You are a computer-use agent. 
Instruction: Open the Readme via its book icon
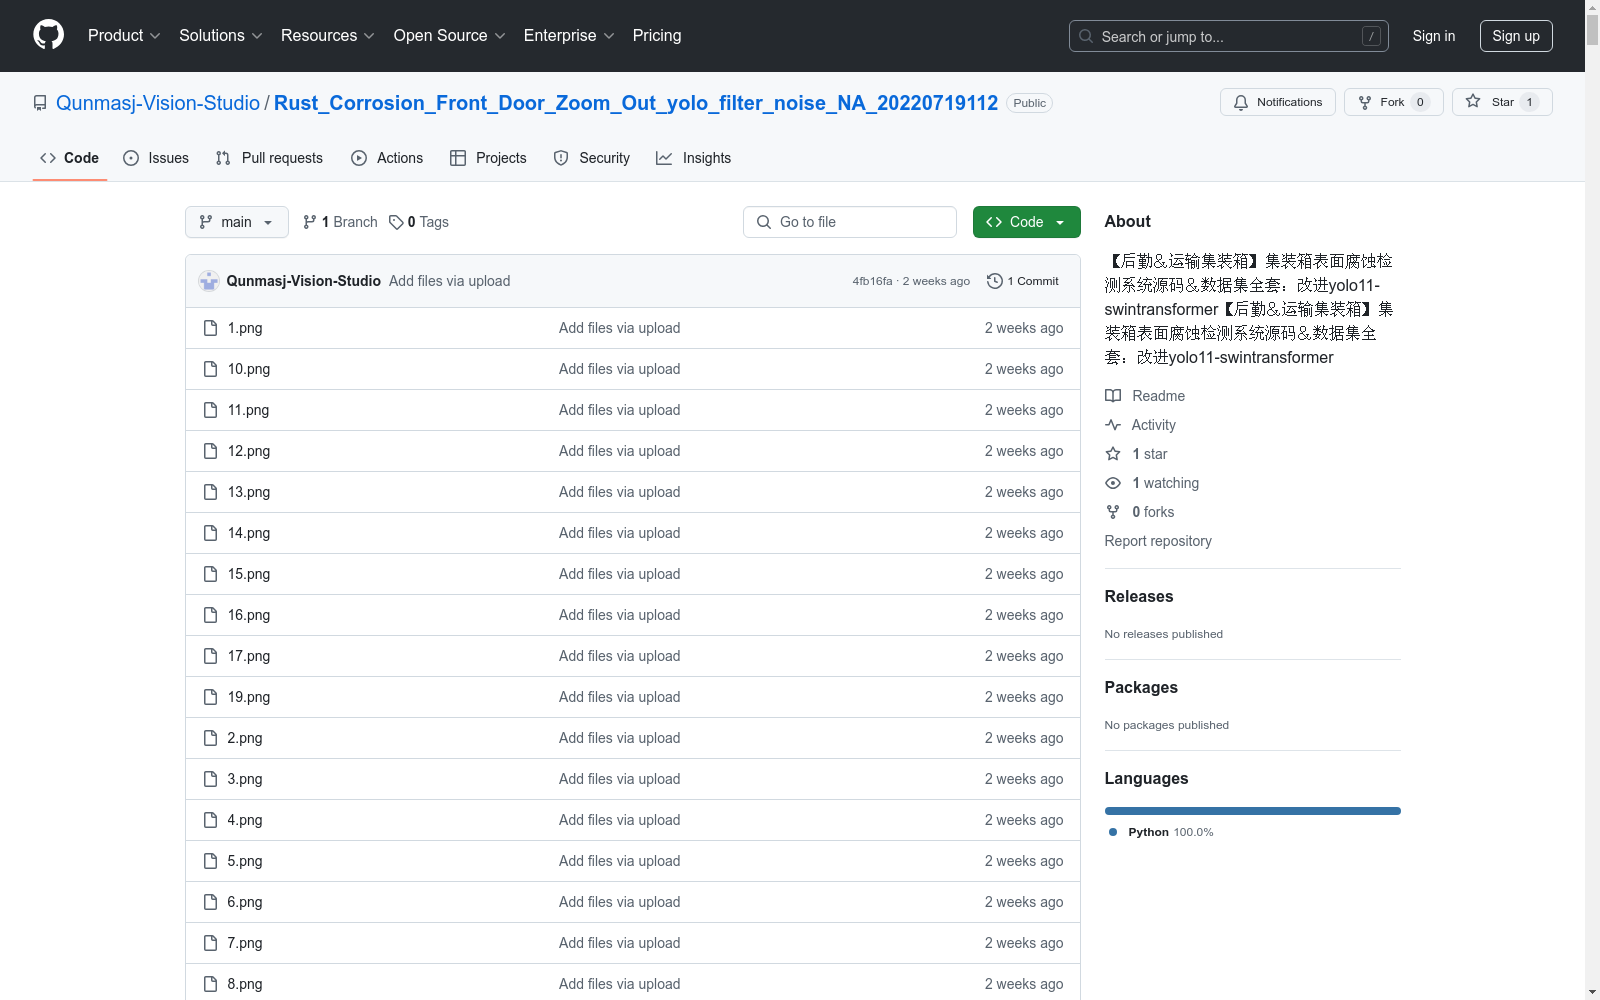pyautogui.click(x=1113, y=395)
